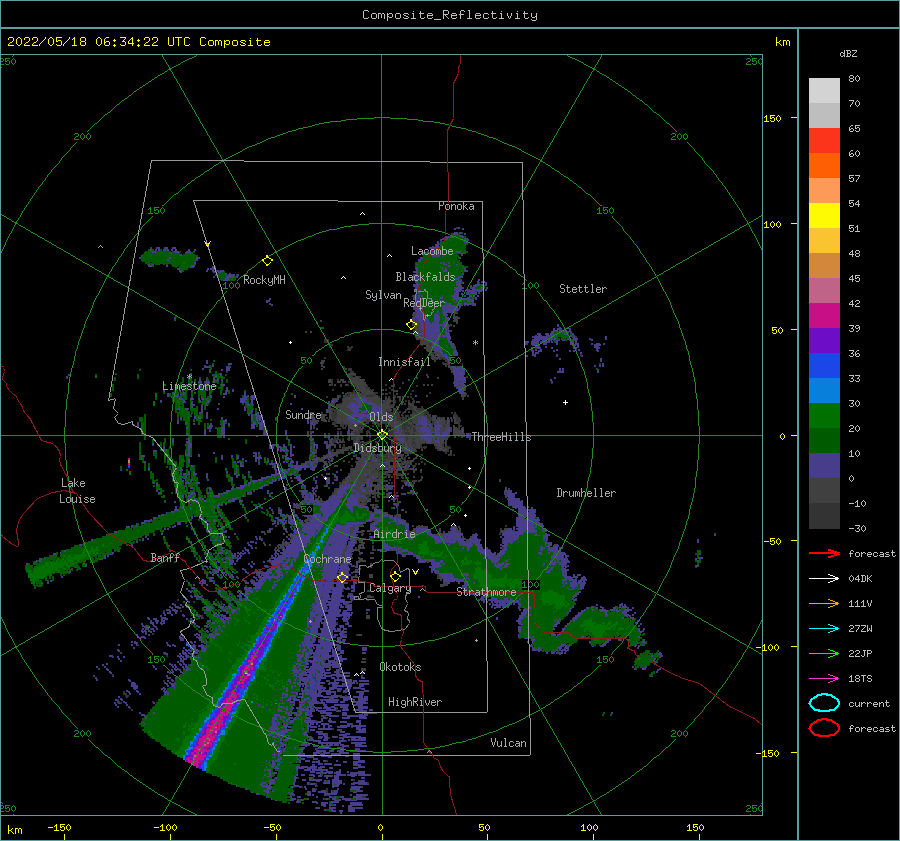Click the white plus marker southeast of Stettler
Screen dimensions: 900x841
(x=565, y=402)
